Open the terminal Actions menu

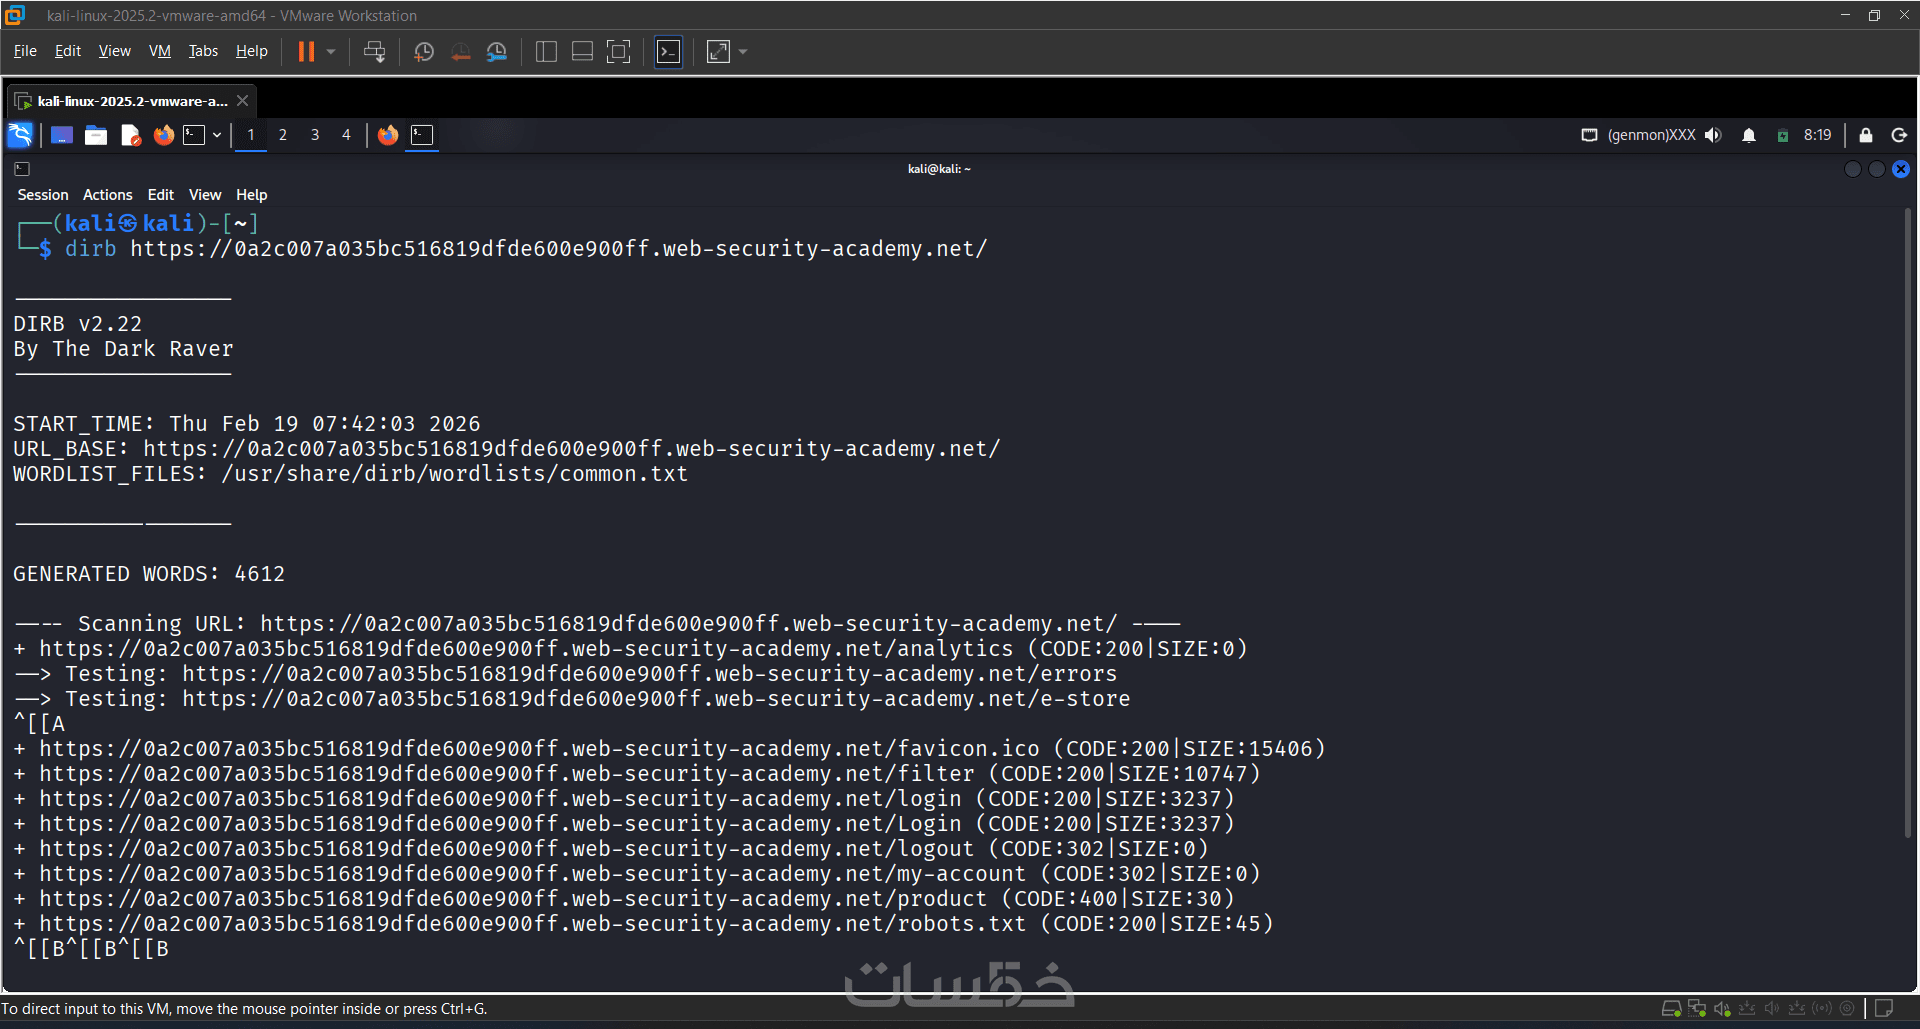tap(108, 195)
